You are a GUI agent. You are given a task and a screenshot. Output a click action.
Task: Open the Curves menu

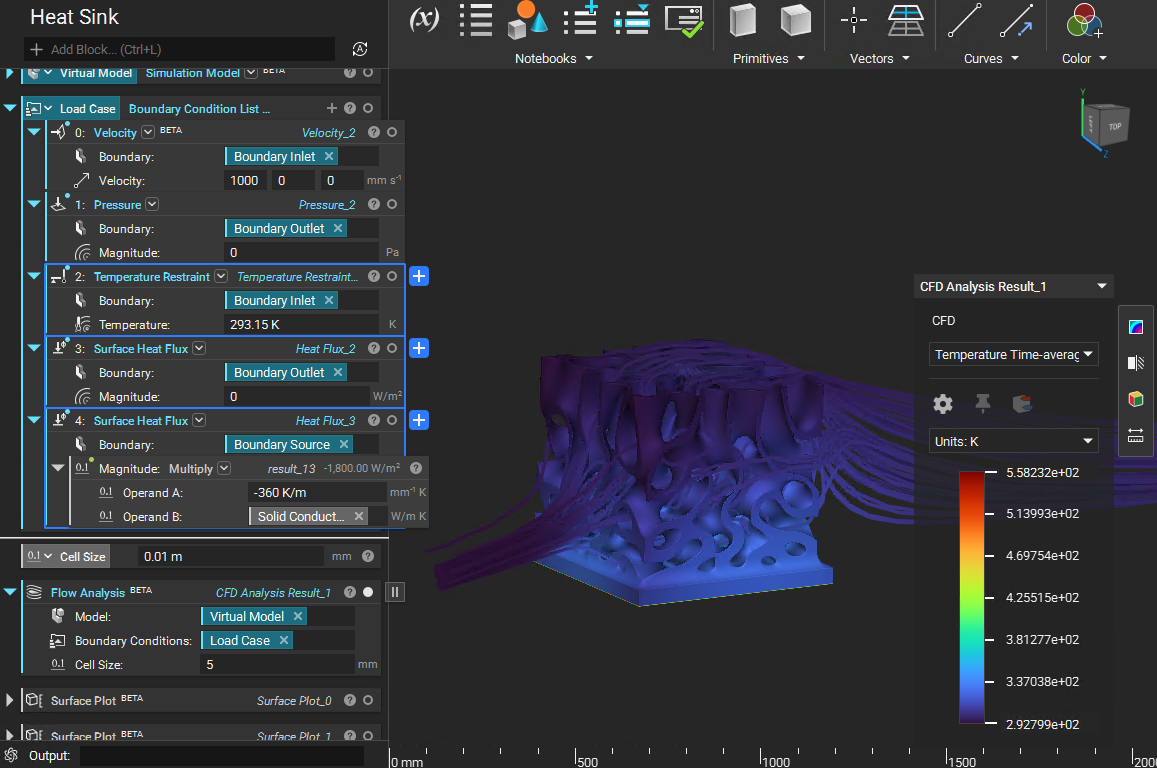(x=991, y=58)
